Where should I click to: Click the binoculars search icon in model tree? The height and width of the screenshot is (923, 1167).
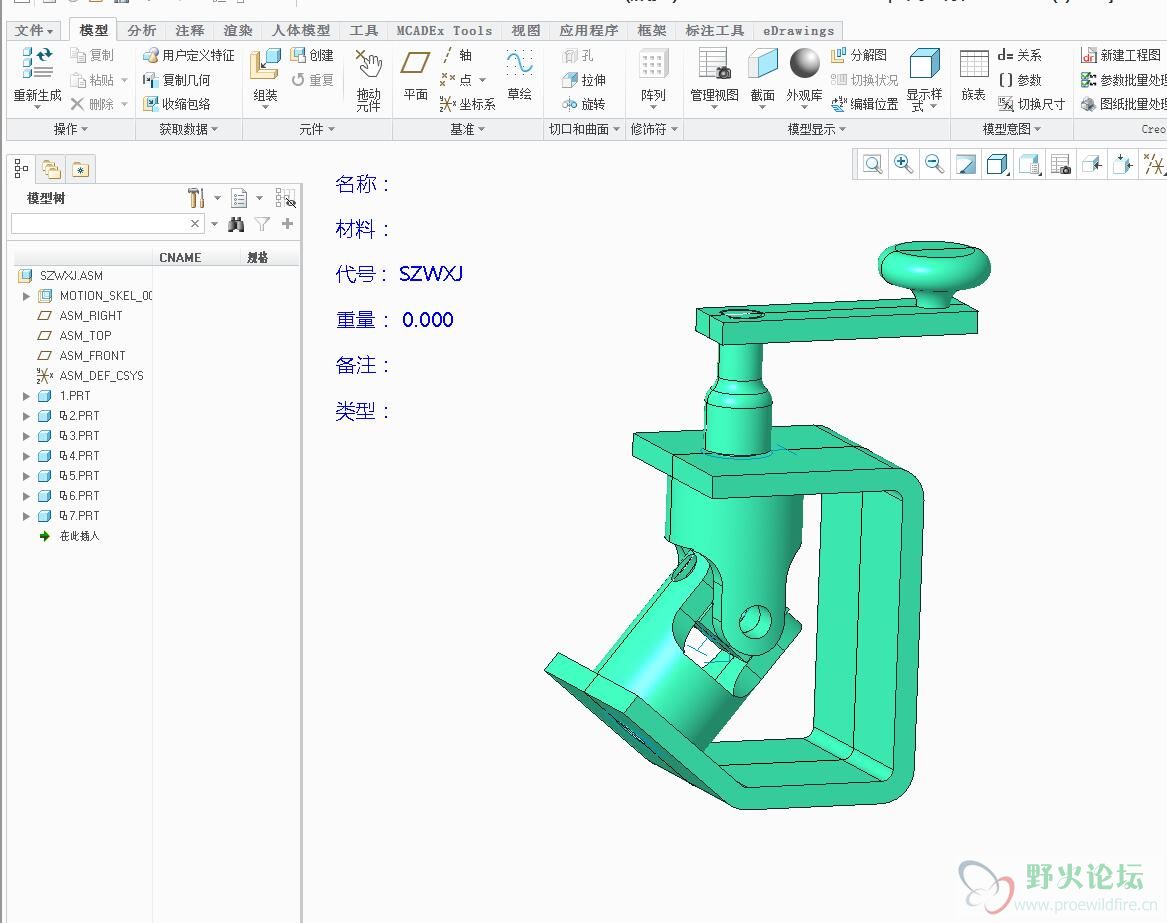pyautogui.click(x=236, y=224)
